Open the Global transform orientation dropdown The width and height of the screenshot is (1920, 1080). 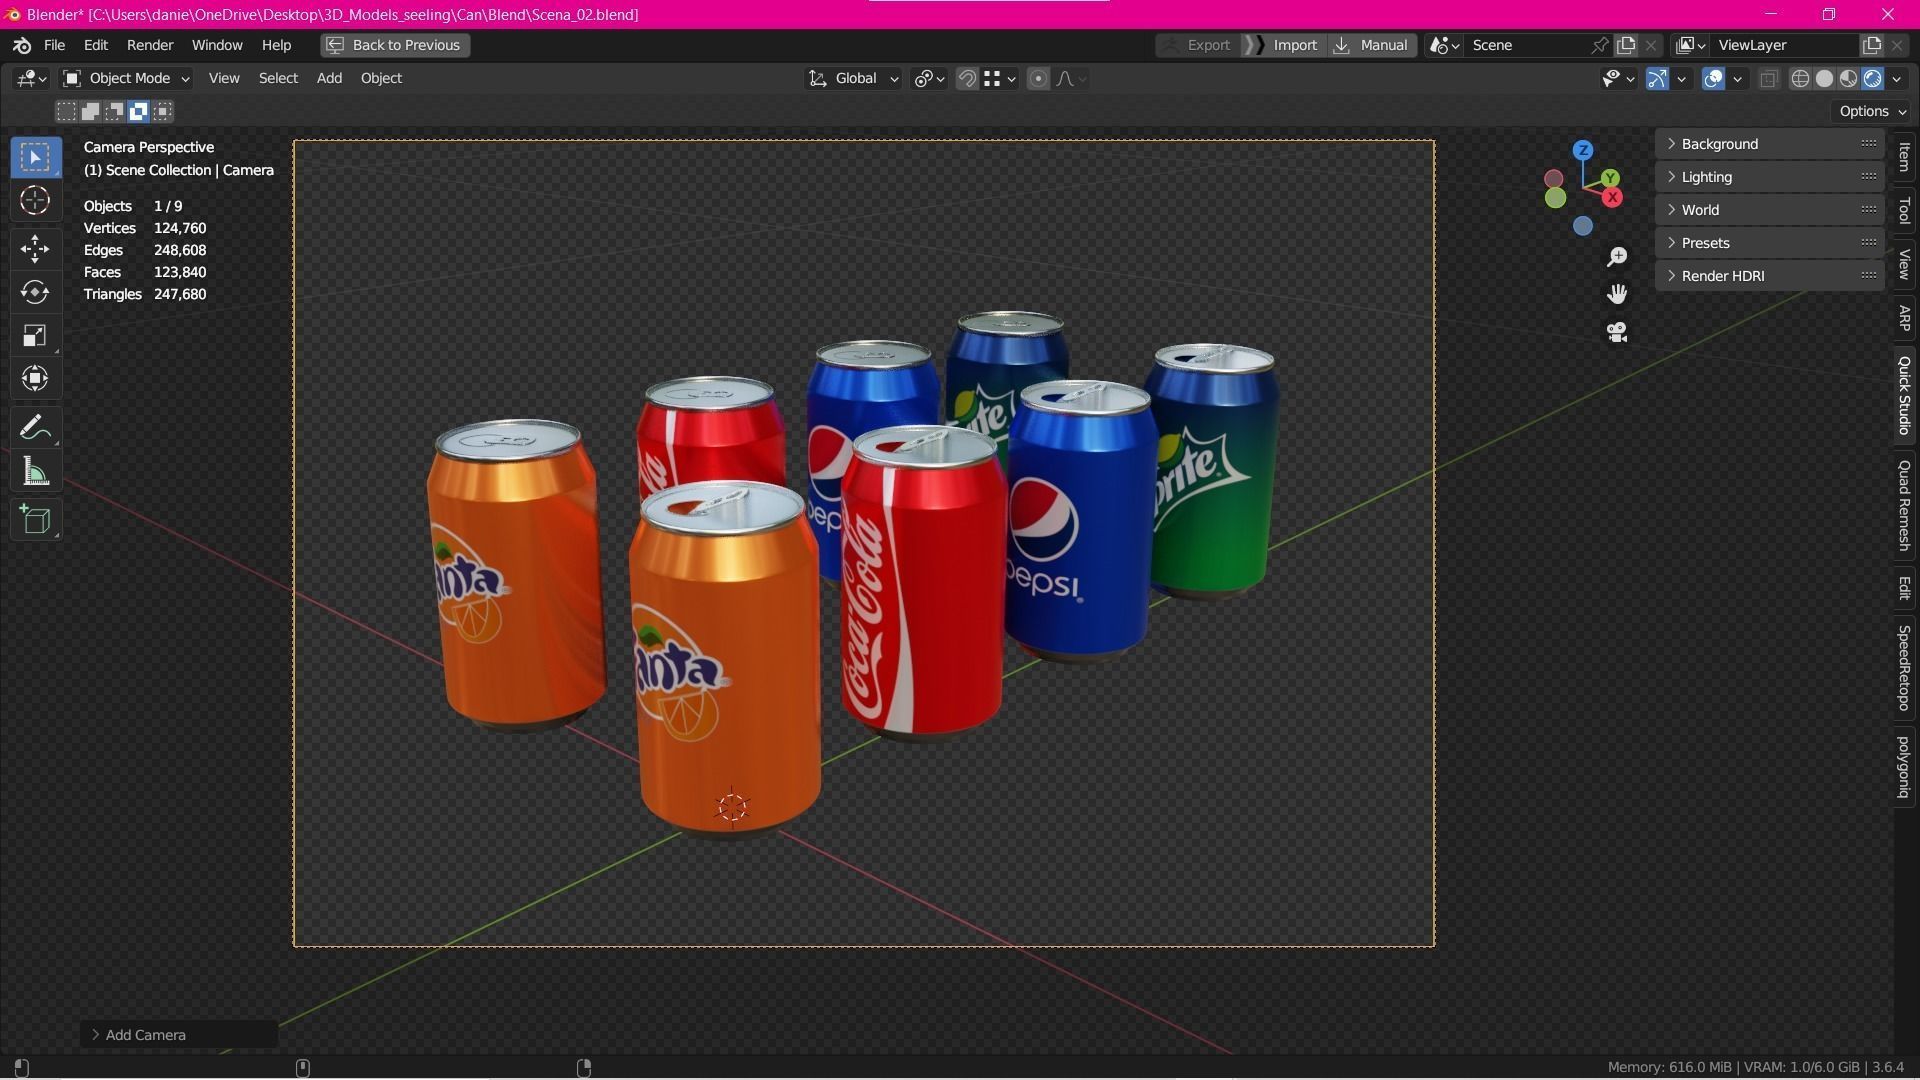click(x=854, y=78)
